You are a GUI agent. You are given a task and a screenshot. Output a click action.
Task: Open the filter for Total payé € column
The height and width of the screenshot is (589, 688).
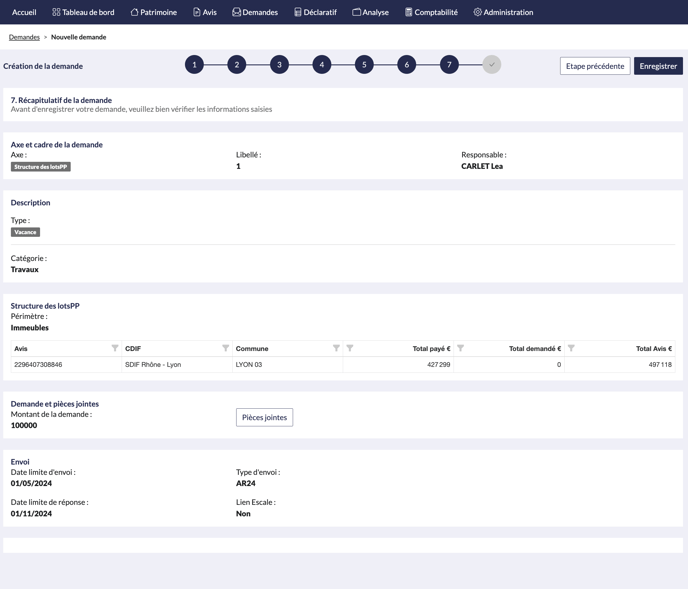tap(350, 348)
